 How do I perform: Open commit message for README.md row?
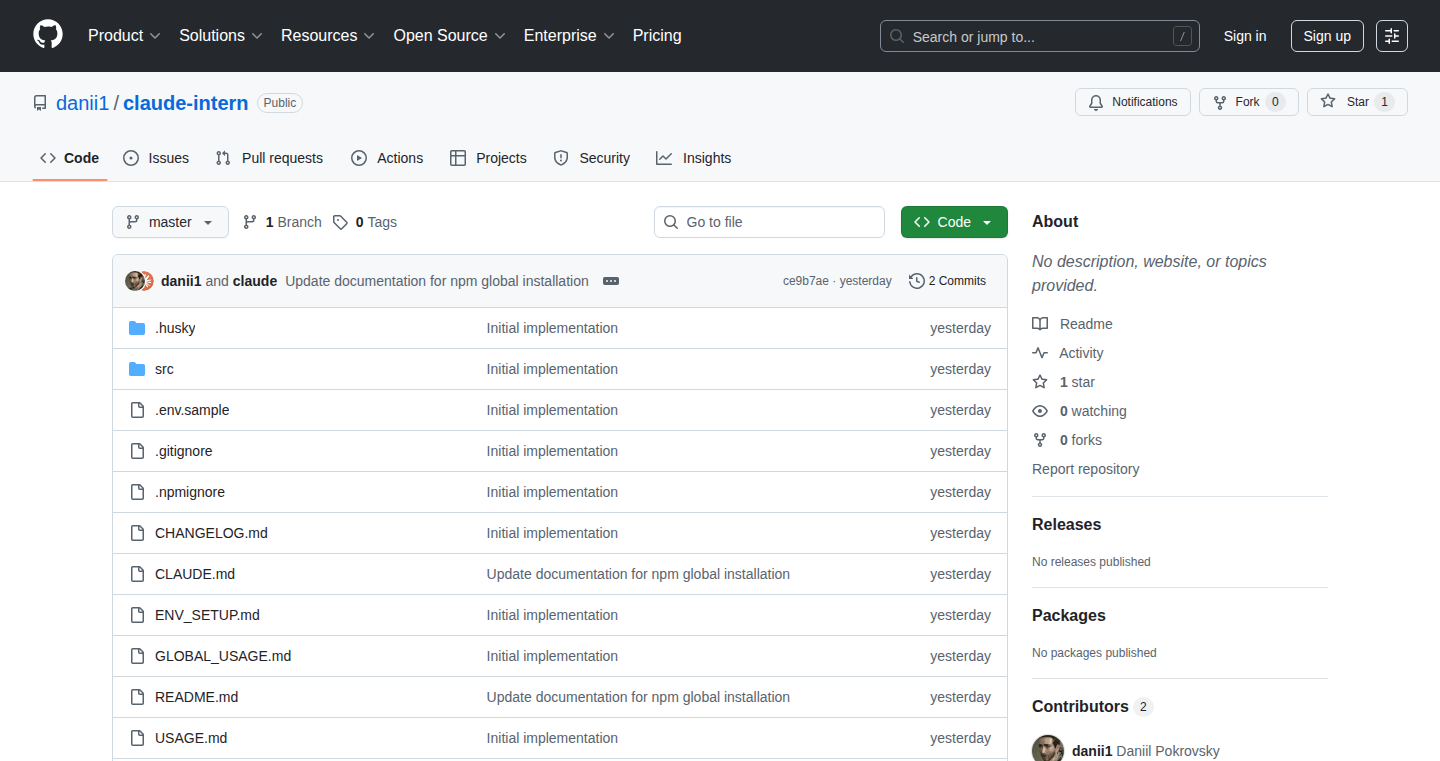click(638, 697)
